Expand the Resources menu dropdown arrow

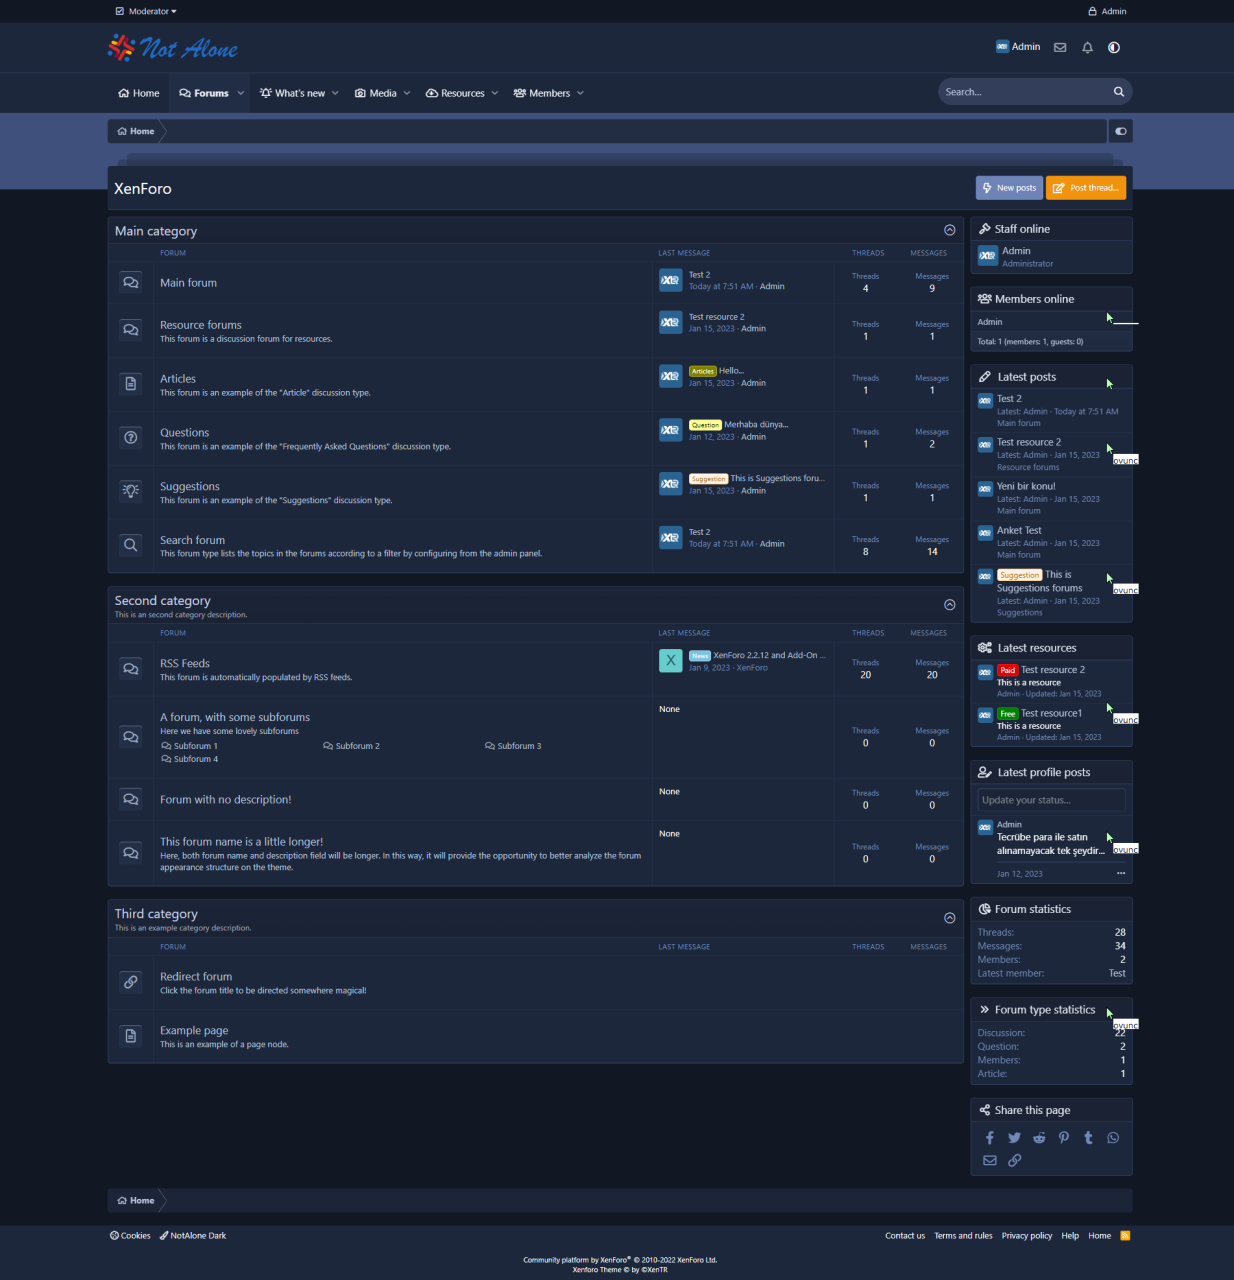tap(495, 93)
